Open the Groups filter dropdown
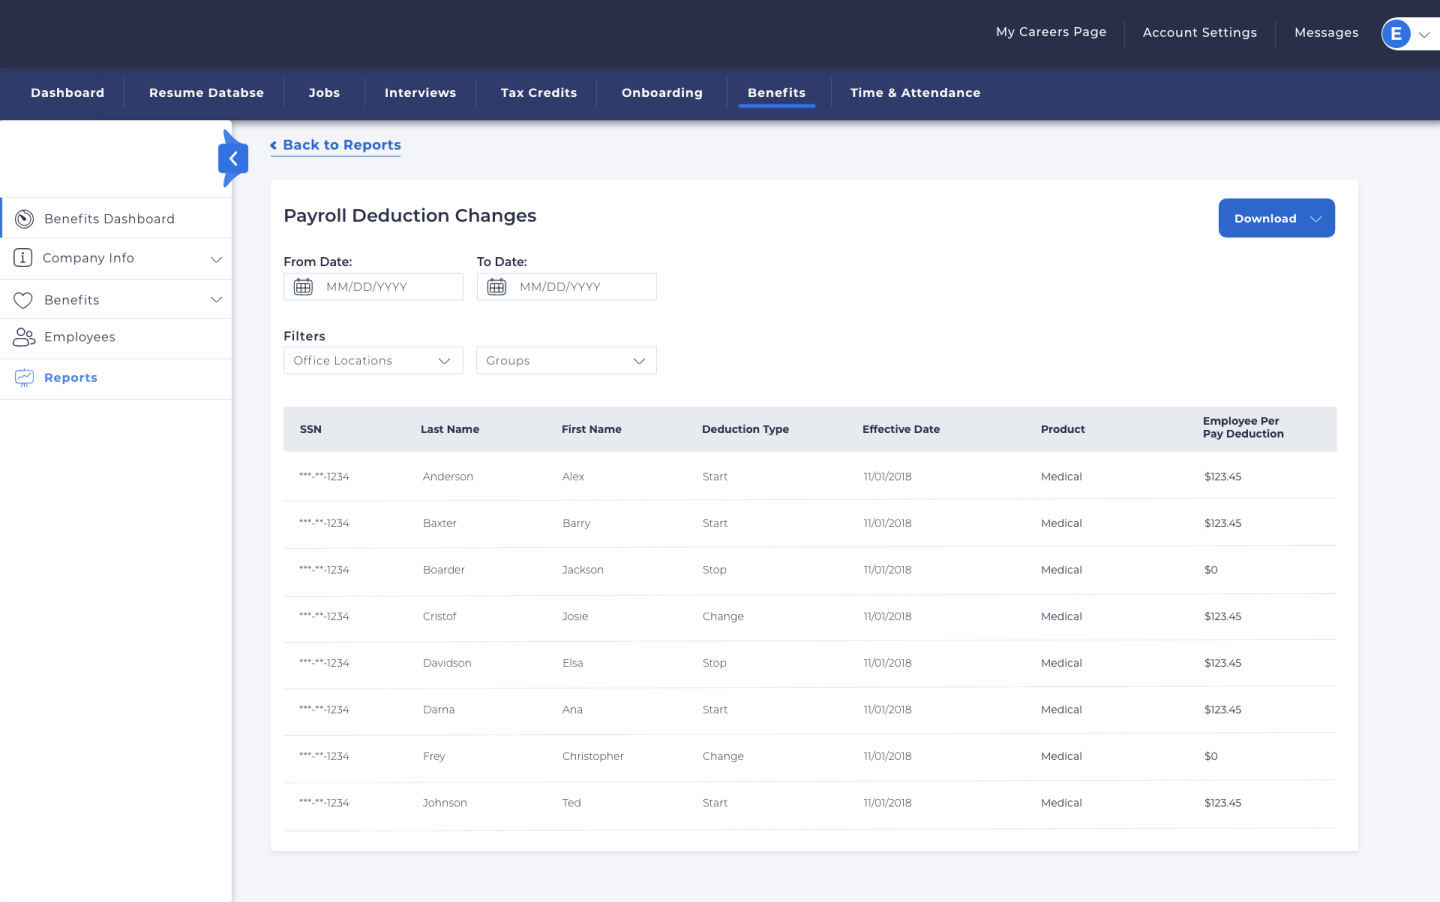Image resolution: width=1440 pixels, height=902 pixels. tap(566, 360)
